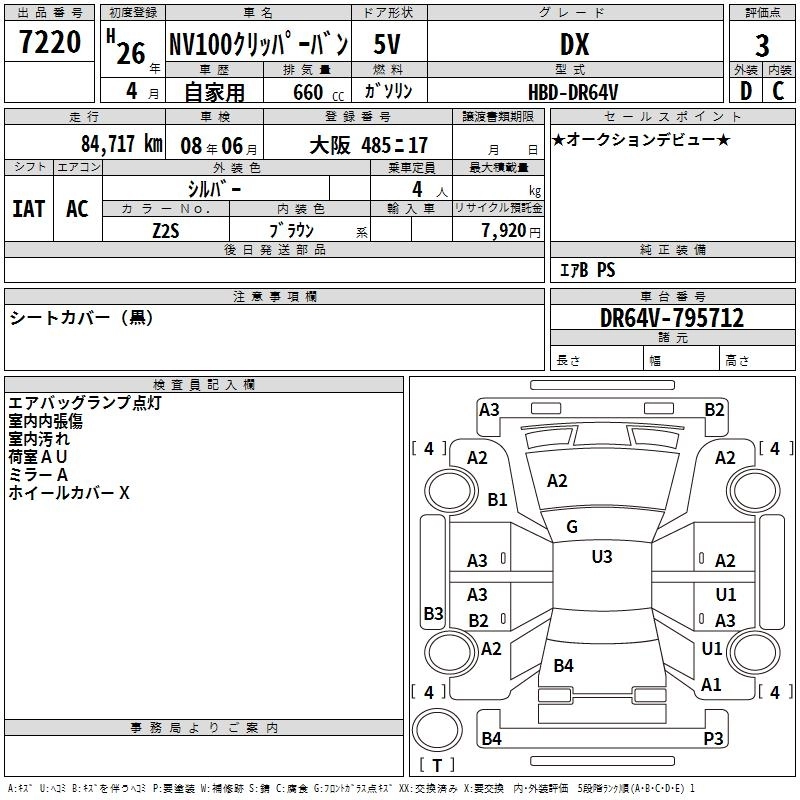Select the B3 marking on diagram
The height and width of the screenshot is (800, 800).
pyautogui.click(x=433, y=613)
